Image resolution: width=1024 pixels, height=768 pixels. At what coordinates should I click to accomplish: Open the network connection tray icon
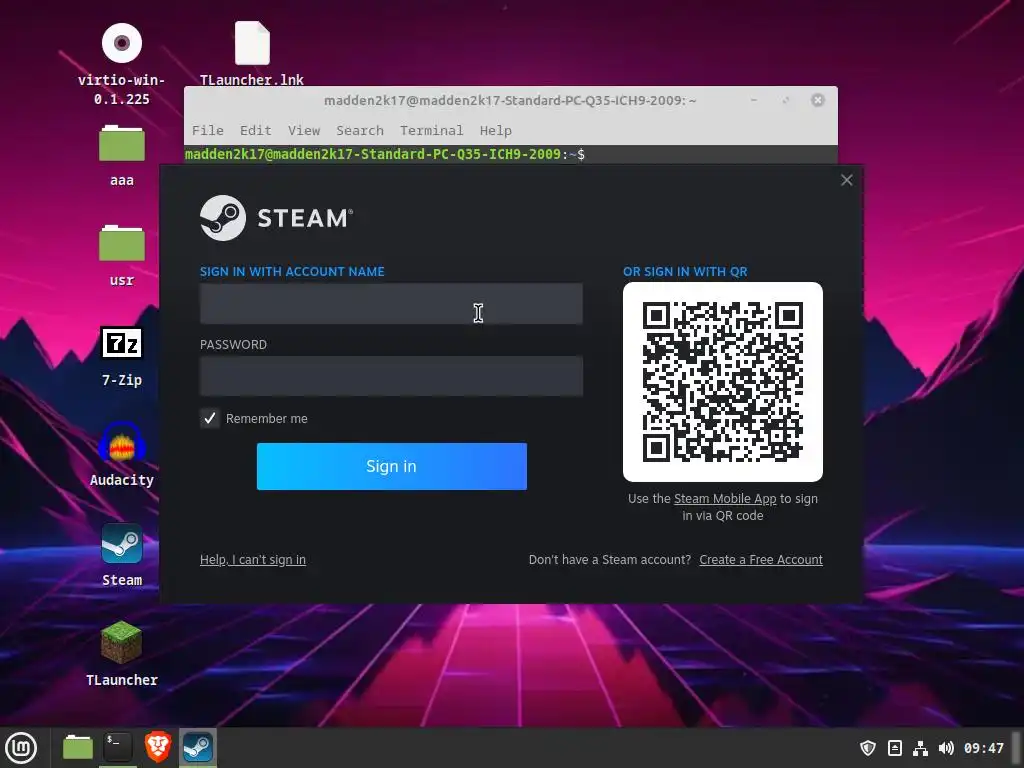click(x=920, y=748)
